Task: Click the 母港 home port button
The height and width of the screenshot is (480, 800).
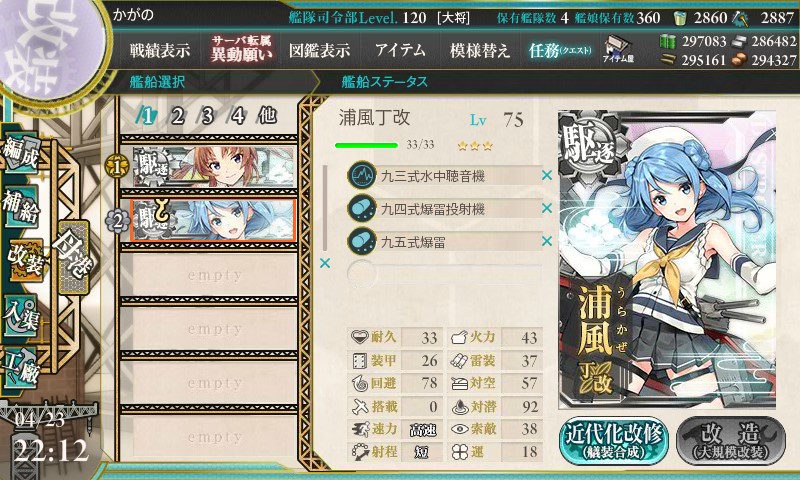Action: 73,257
